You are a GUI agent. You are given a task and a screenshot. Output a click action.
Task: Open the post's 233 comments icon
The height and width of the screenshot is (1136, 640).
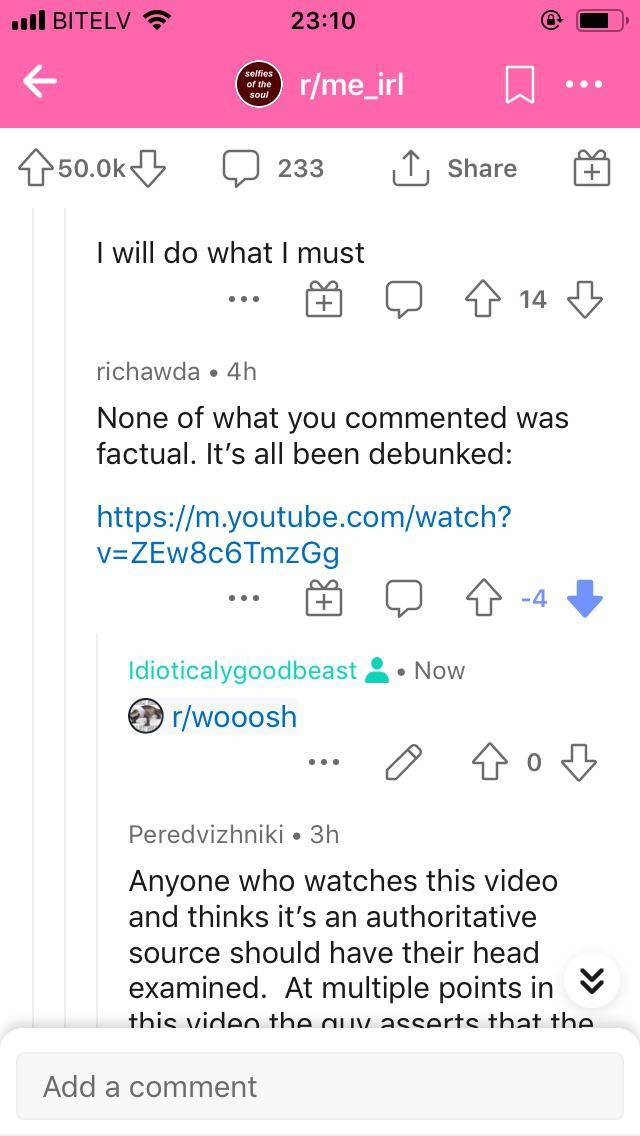point(240,168)
